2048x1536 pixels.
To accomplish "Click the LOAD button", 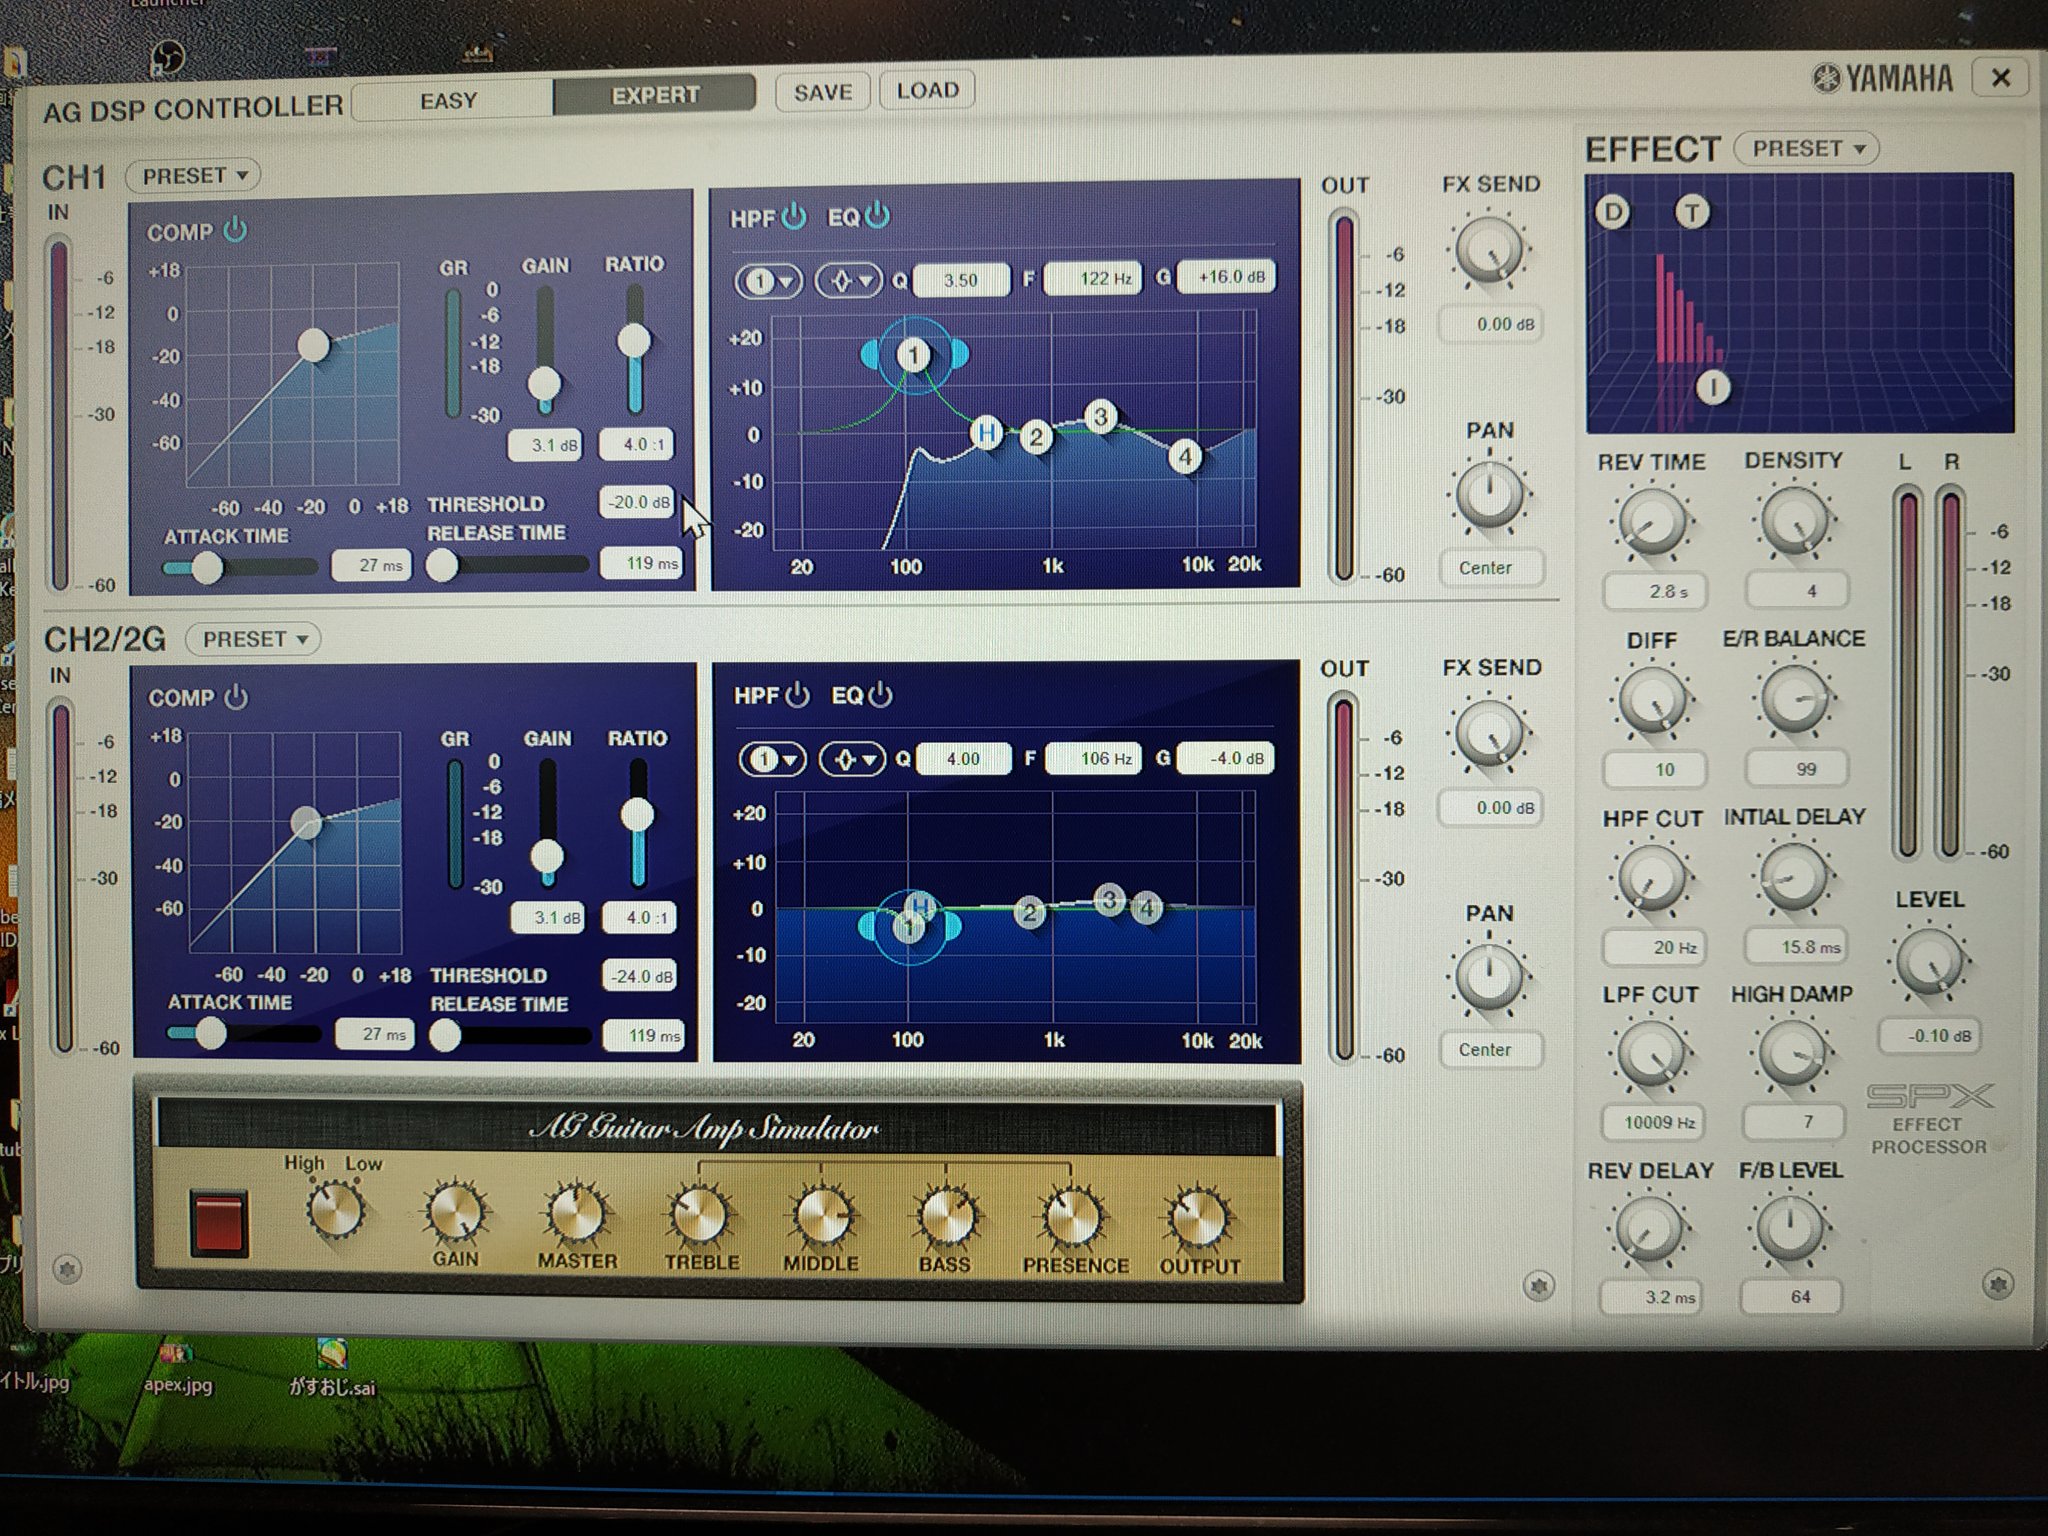I will (927, 89).
